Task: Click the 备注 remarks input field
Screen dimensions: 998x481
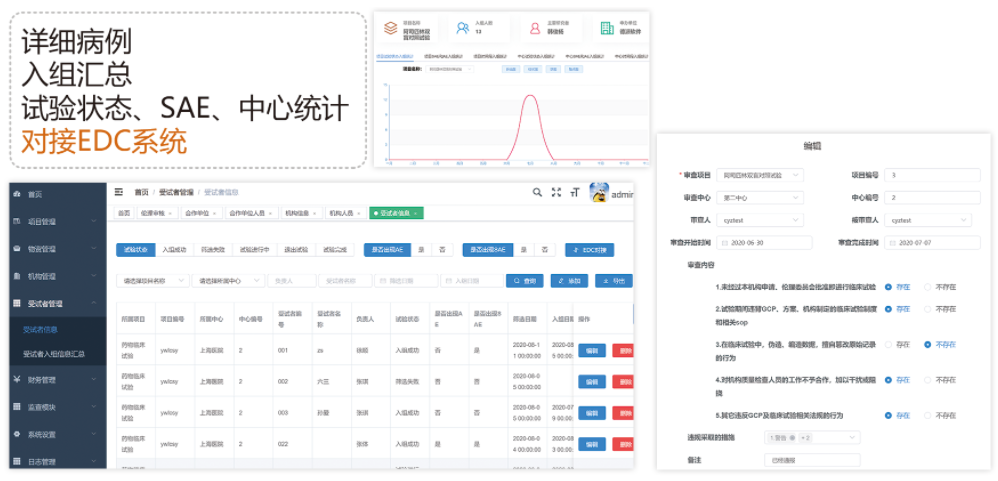Action: coord(812,460)
